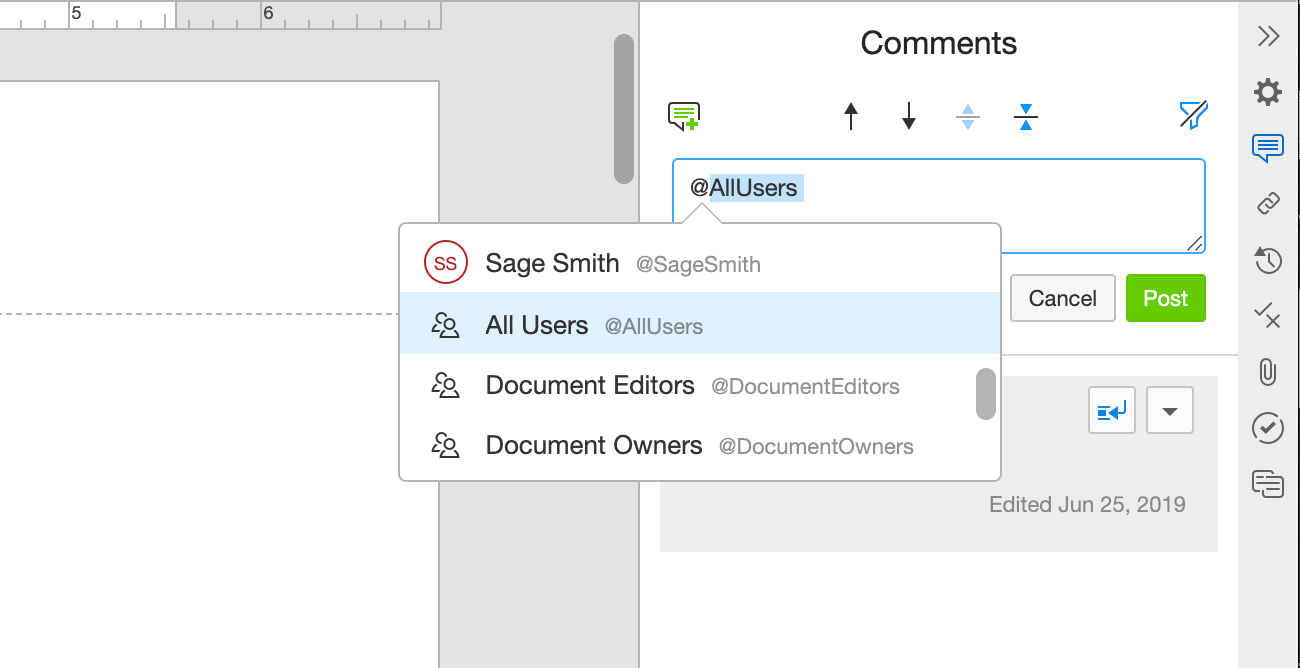Cancel the comment draft

click(x=1062, y=298)
